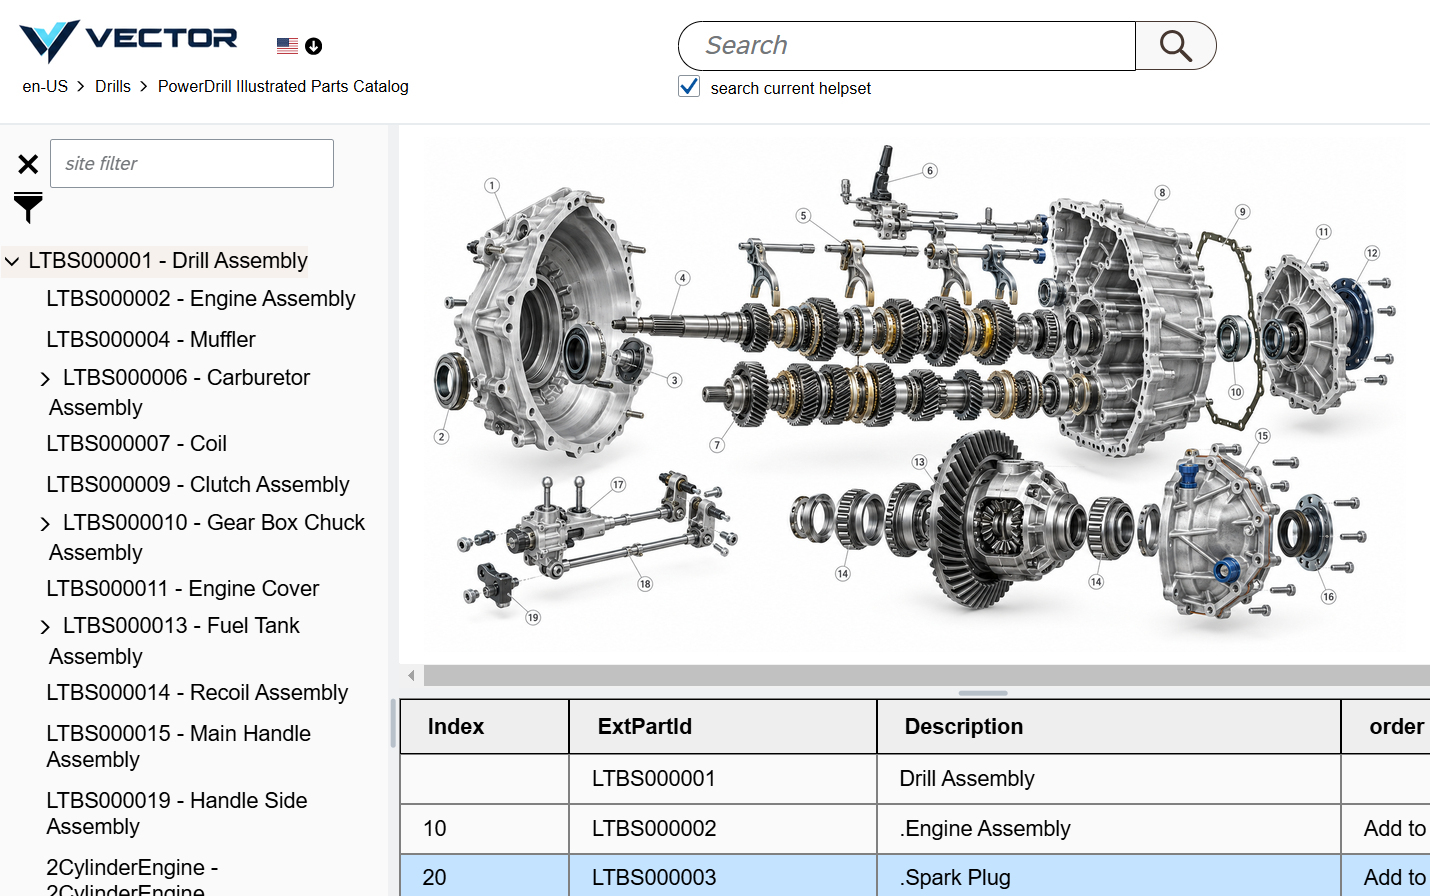Click callout 12 on the end cover

(x=1372, y=253)
